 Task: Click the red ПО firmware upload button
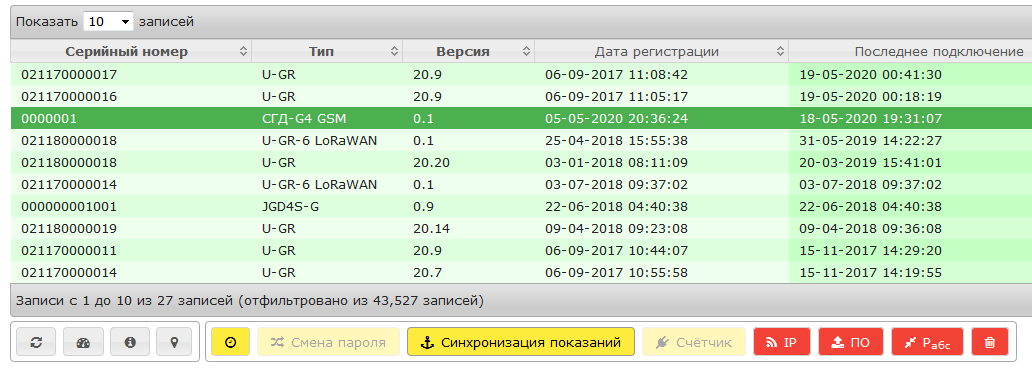851,342
